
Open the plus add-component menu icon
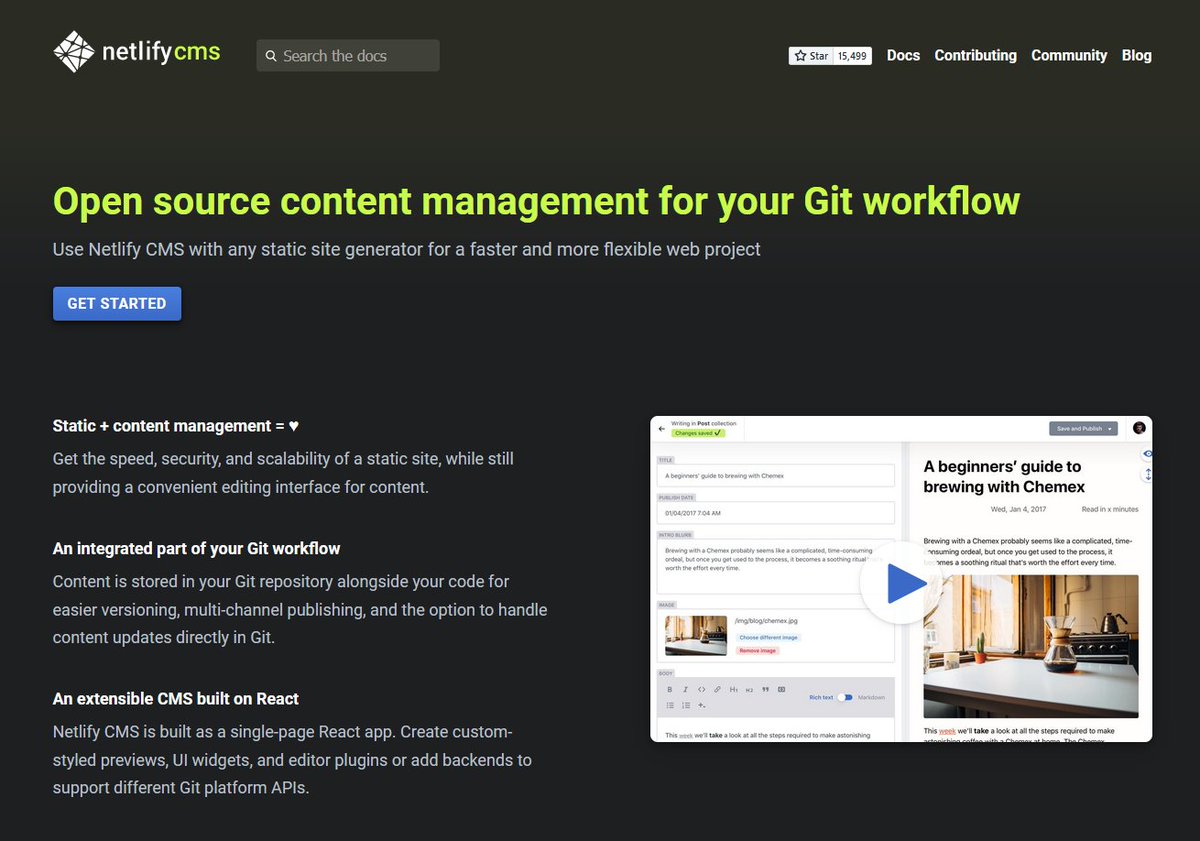point(702,705)
